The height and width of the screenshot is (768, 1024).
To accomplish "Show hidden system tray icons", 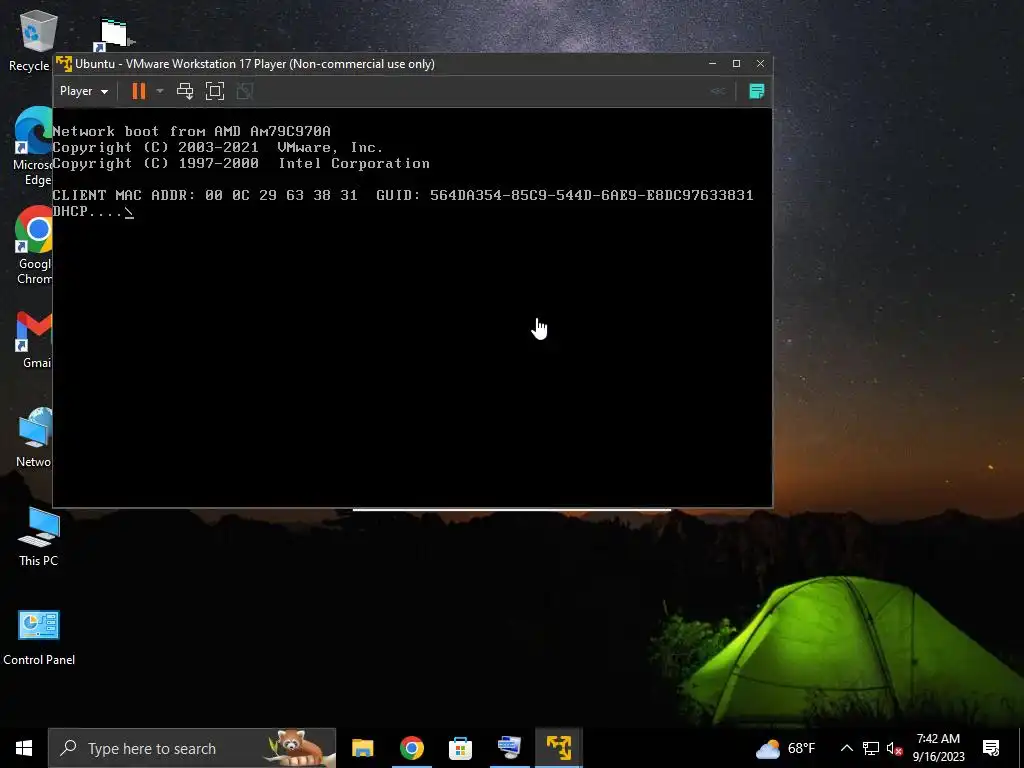I will pyautogui.click(x=846, y=748).
